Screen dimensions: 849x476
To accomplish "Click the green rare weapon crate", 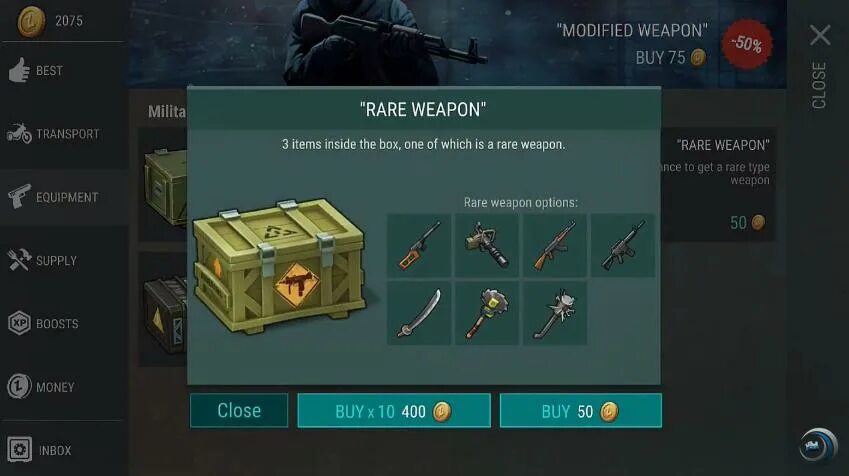I will point(279,265).
